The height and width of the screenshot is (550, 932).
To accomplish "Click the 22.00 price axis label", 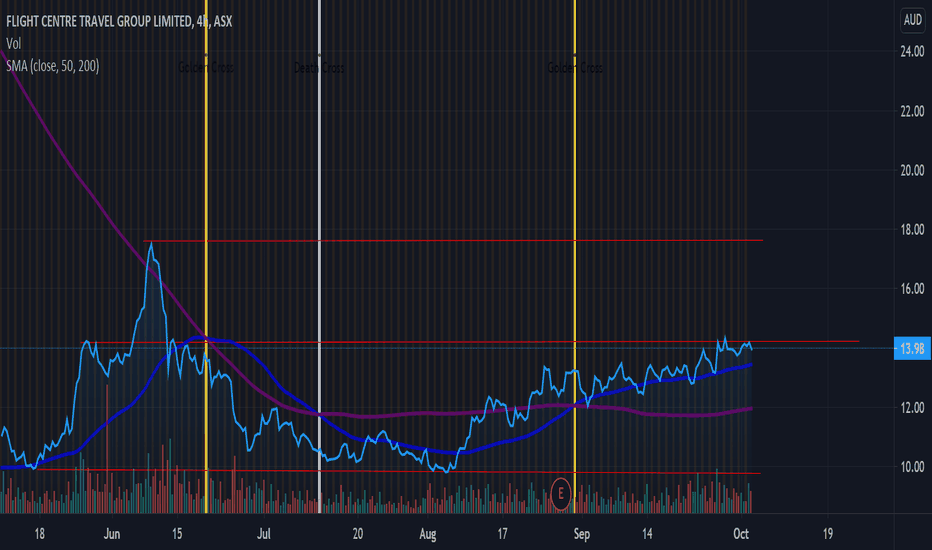I will click(912, 111).
